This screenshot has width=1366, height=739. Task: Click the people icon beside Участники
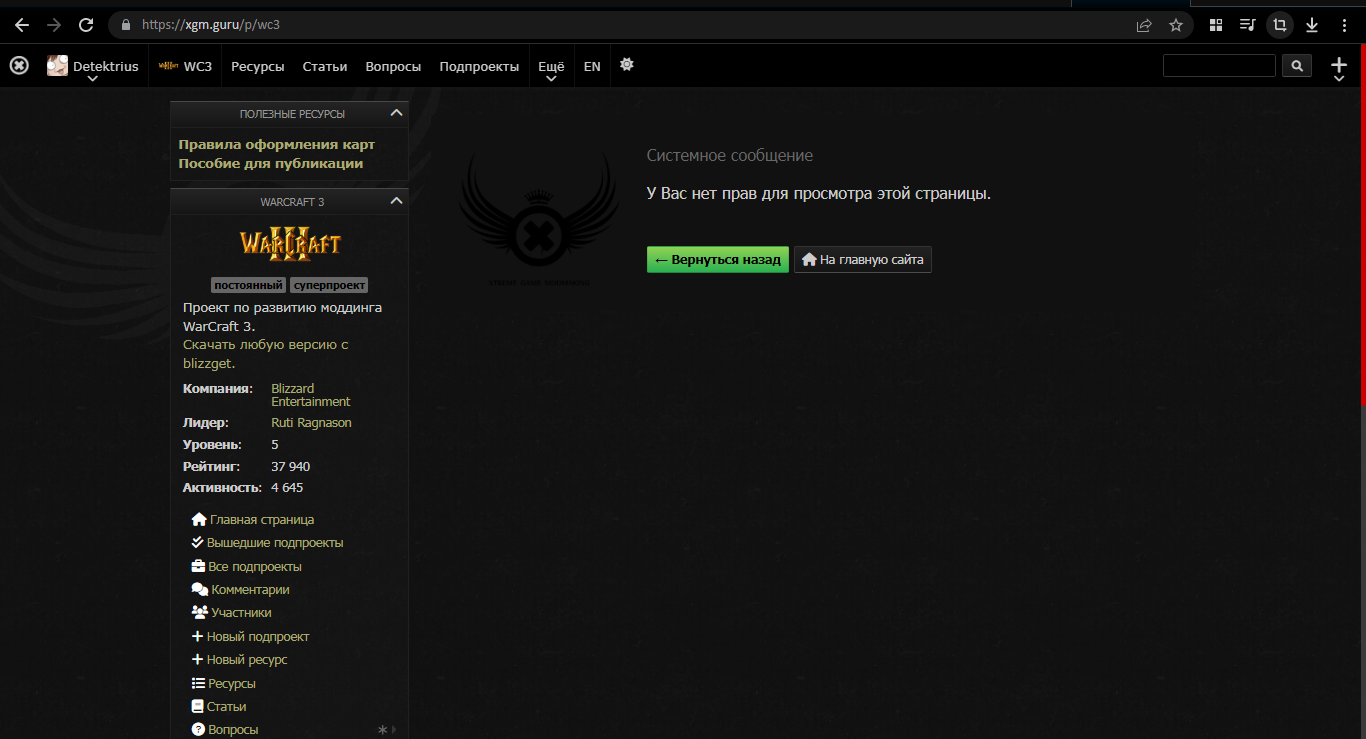coord(199,613)
